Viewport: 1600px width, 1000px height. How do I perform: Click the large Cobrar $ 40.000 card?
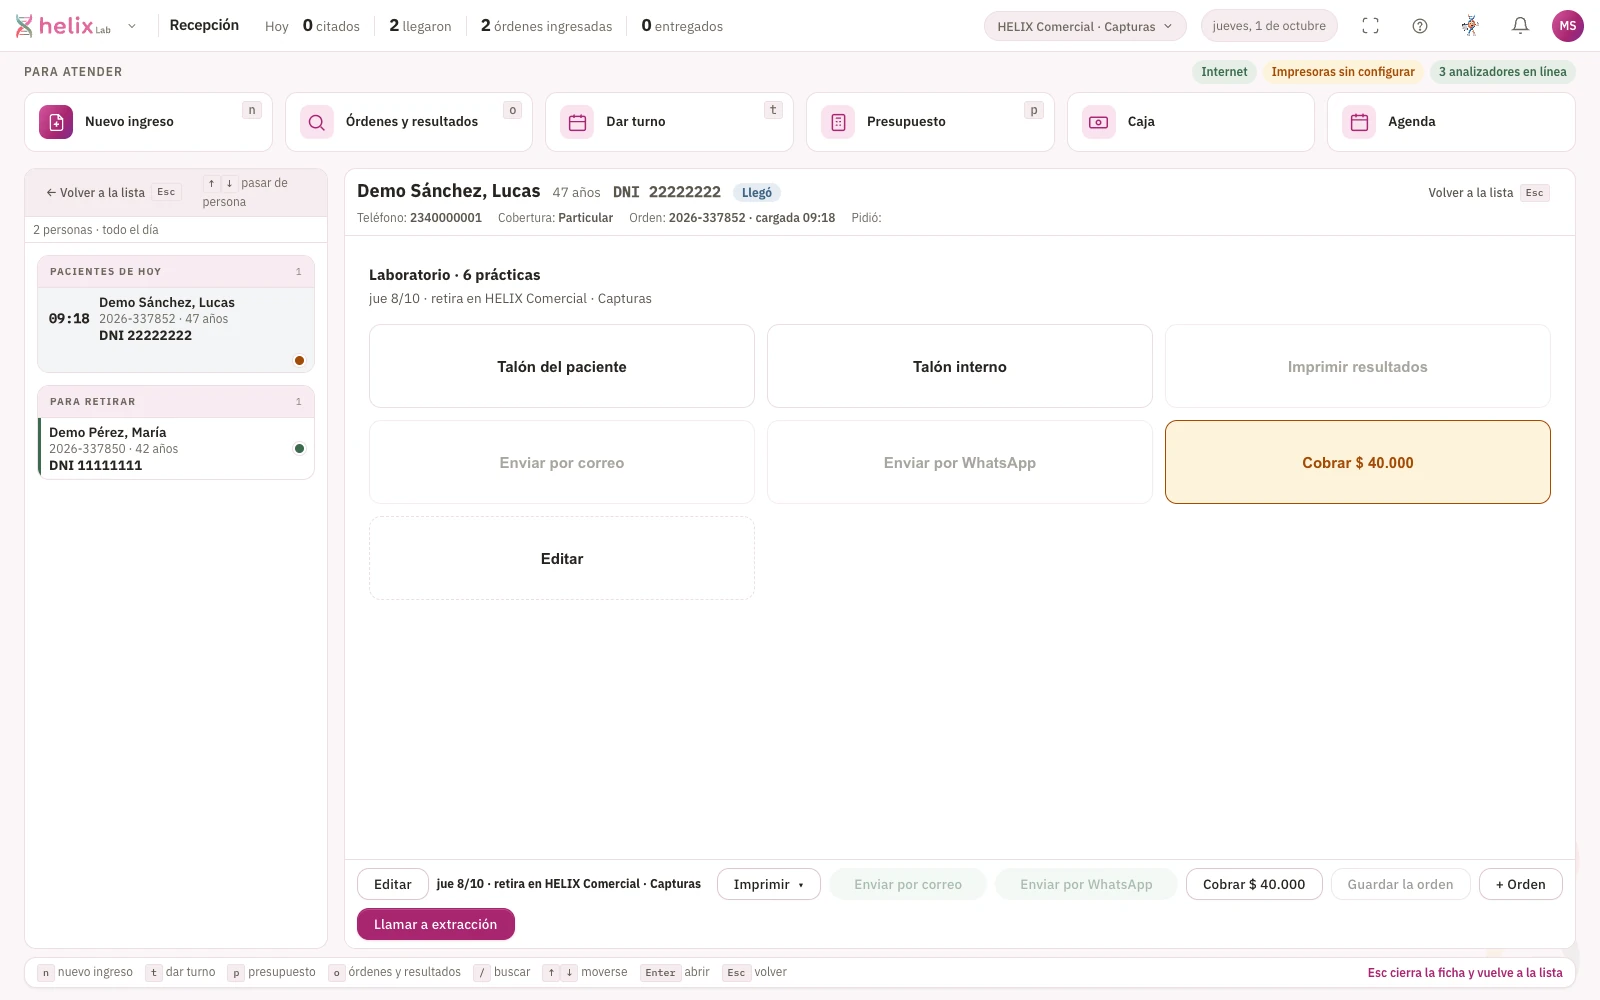pos(1358,462)
